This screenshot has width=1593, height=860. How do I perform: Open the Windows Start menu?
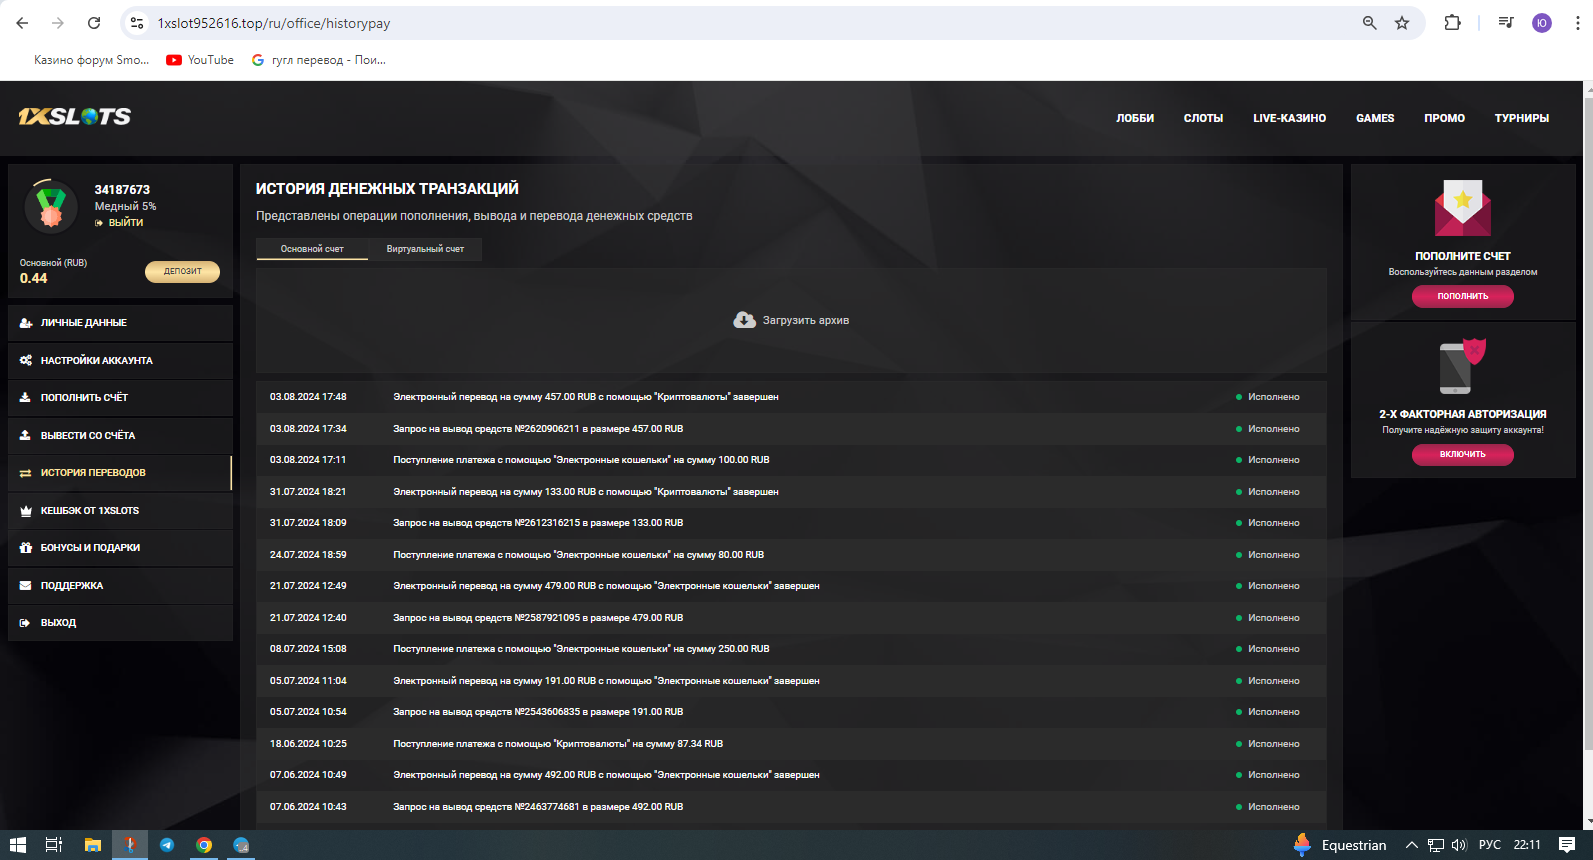click(18, 845)
